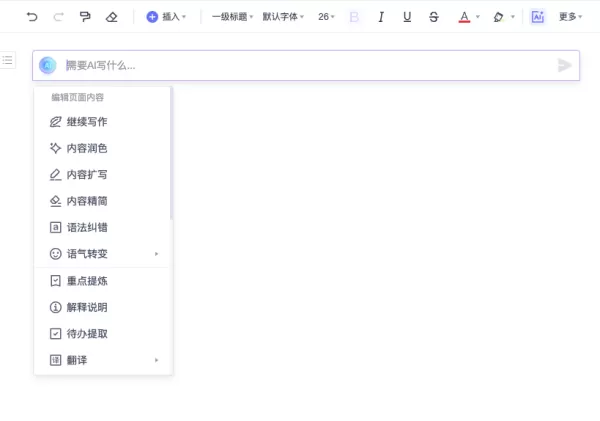Click the 翻译 translate icon
600x421 pixels.
55,360
